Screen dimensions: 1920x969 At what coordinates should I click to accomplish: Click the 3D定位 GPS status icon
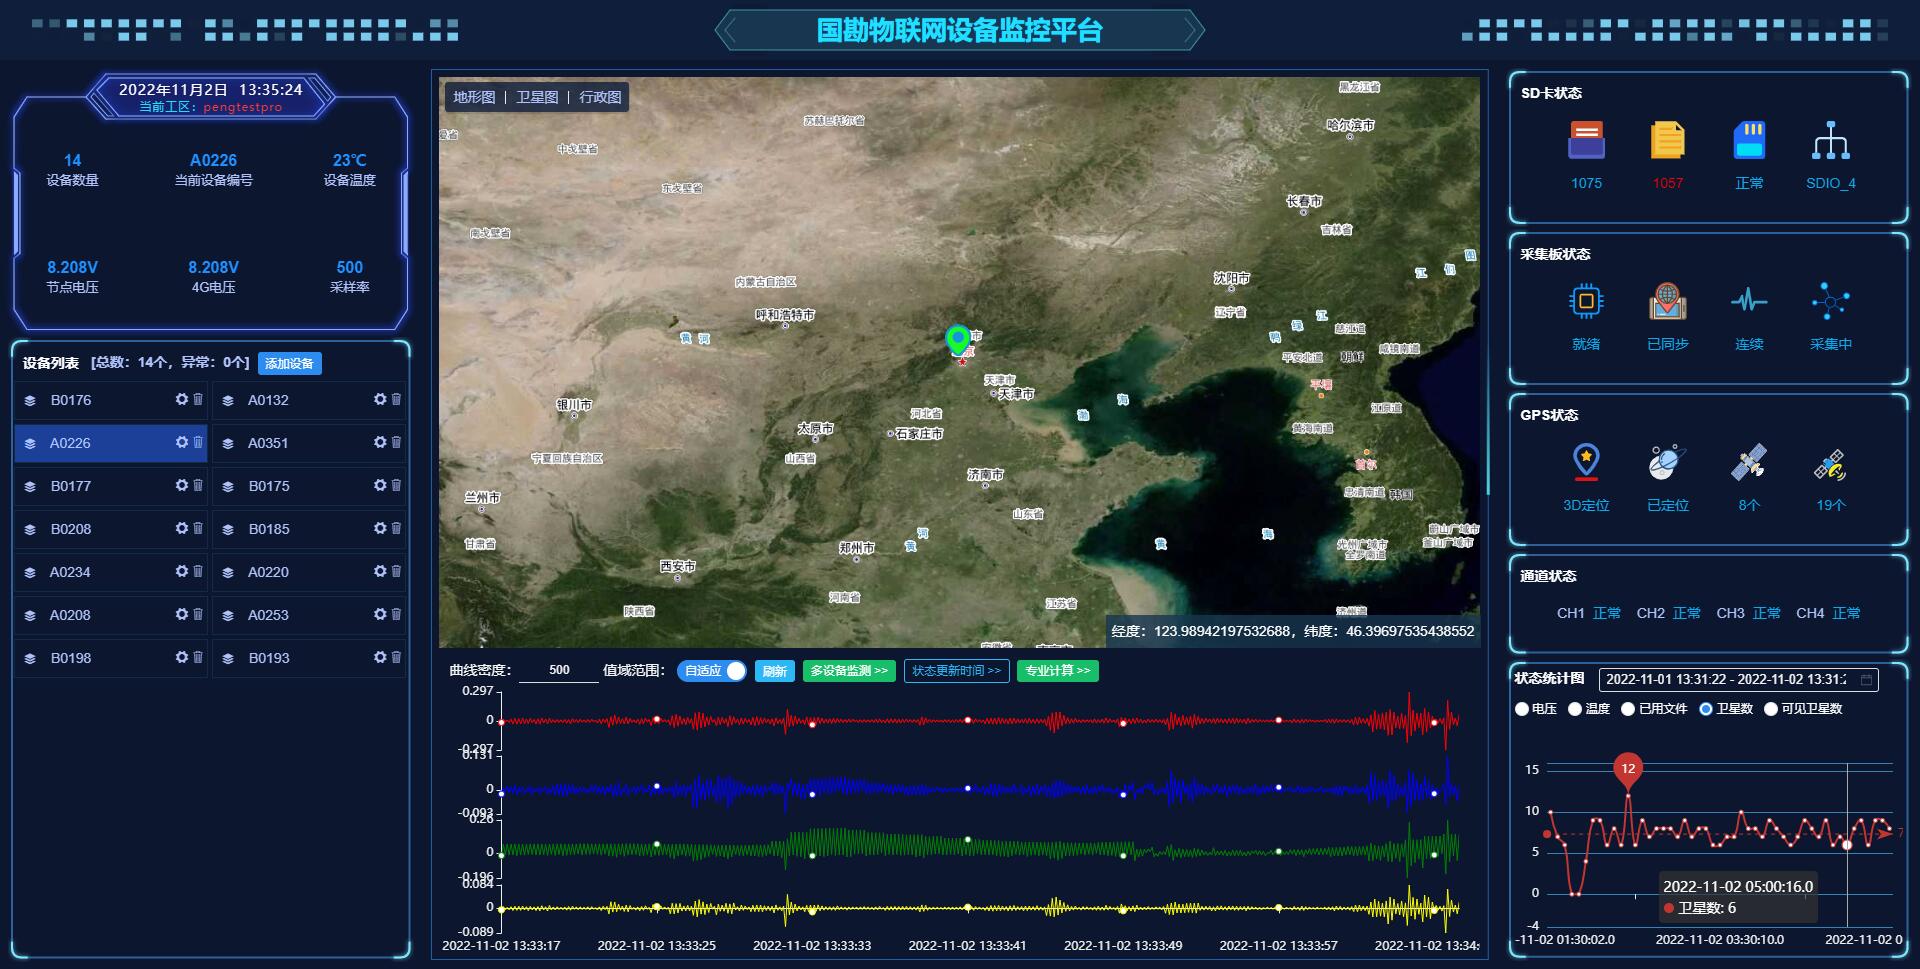point(1586,463)
